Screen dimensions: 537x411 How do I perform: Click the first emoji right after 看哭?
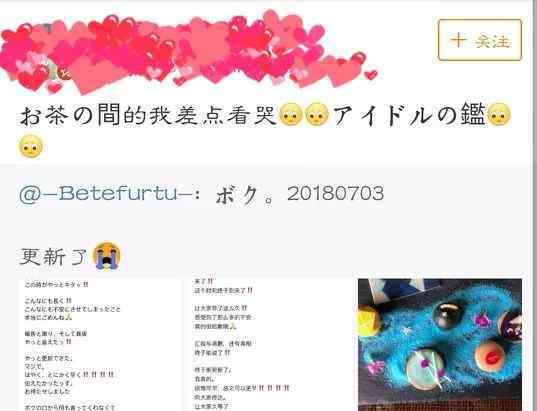[x=291, y=115]
